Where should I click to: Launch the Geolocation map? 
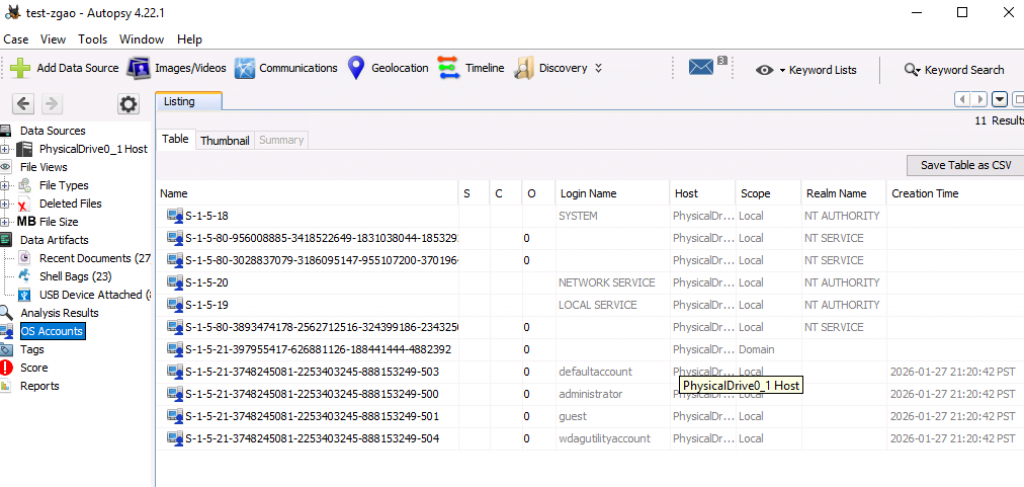click(x=357, y=69)
